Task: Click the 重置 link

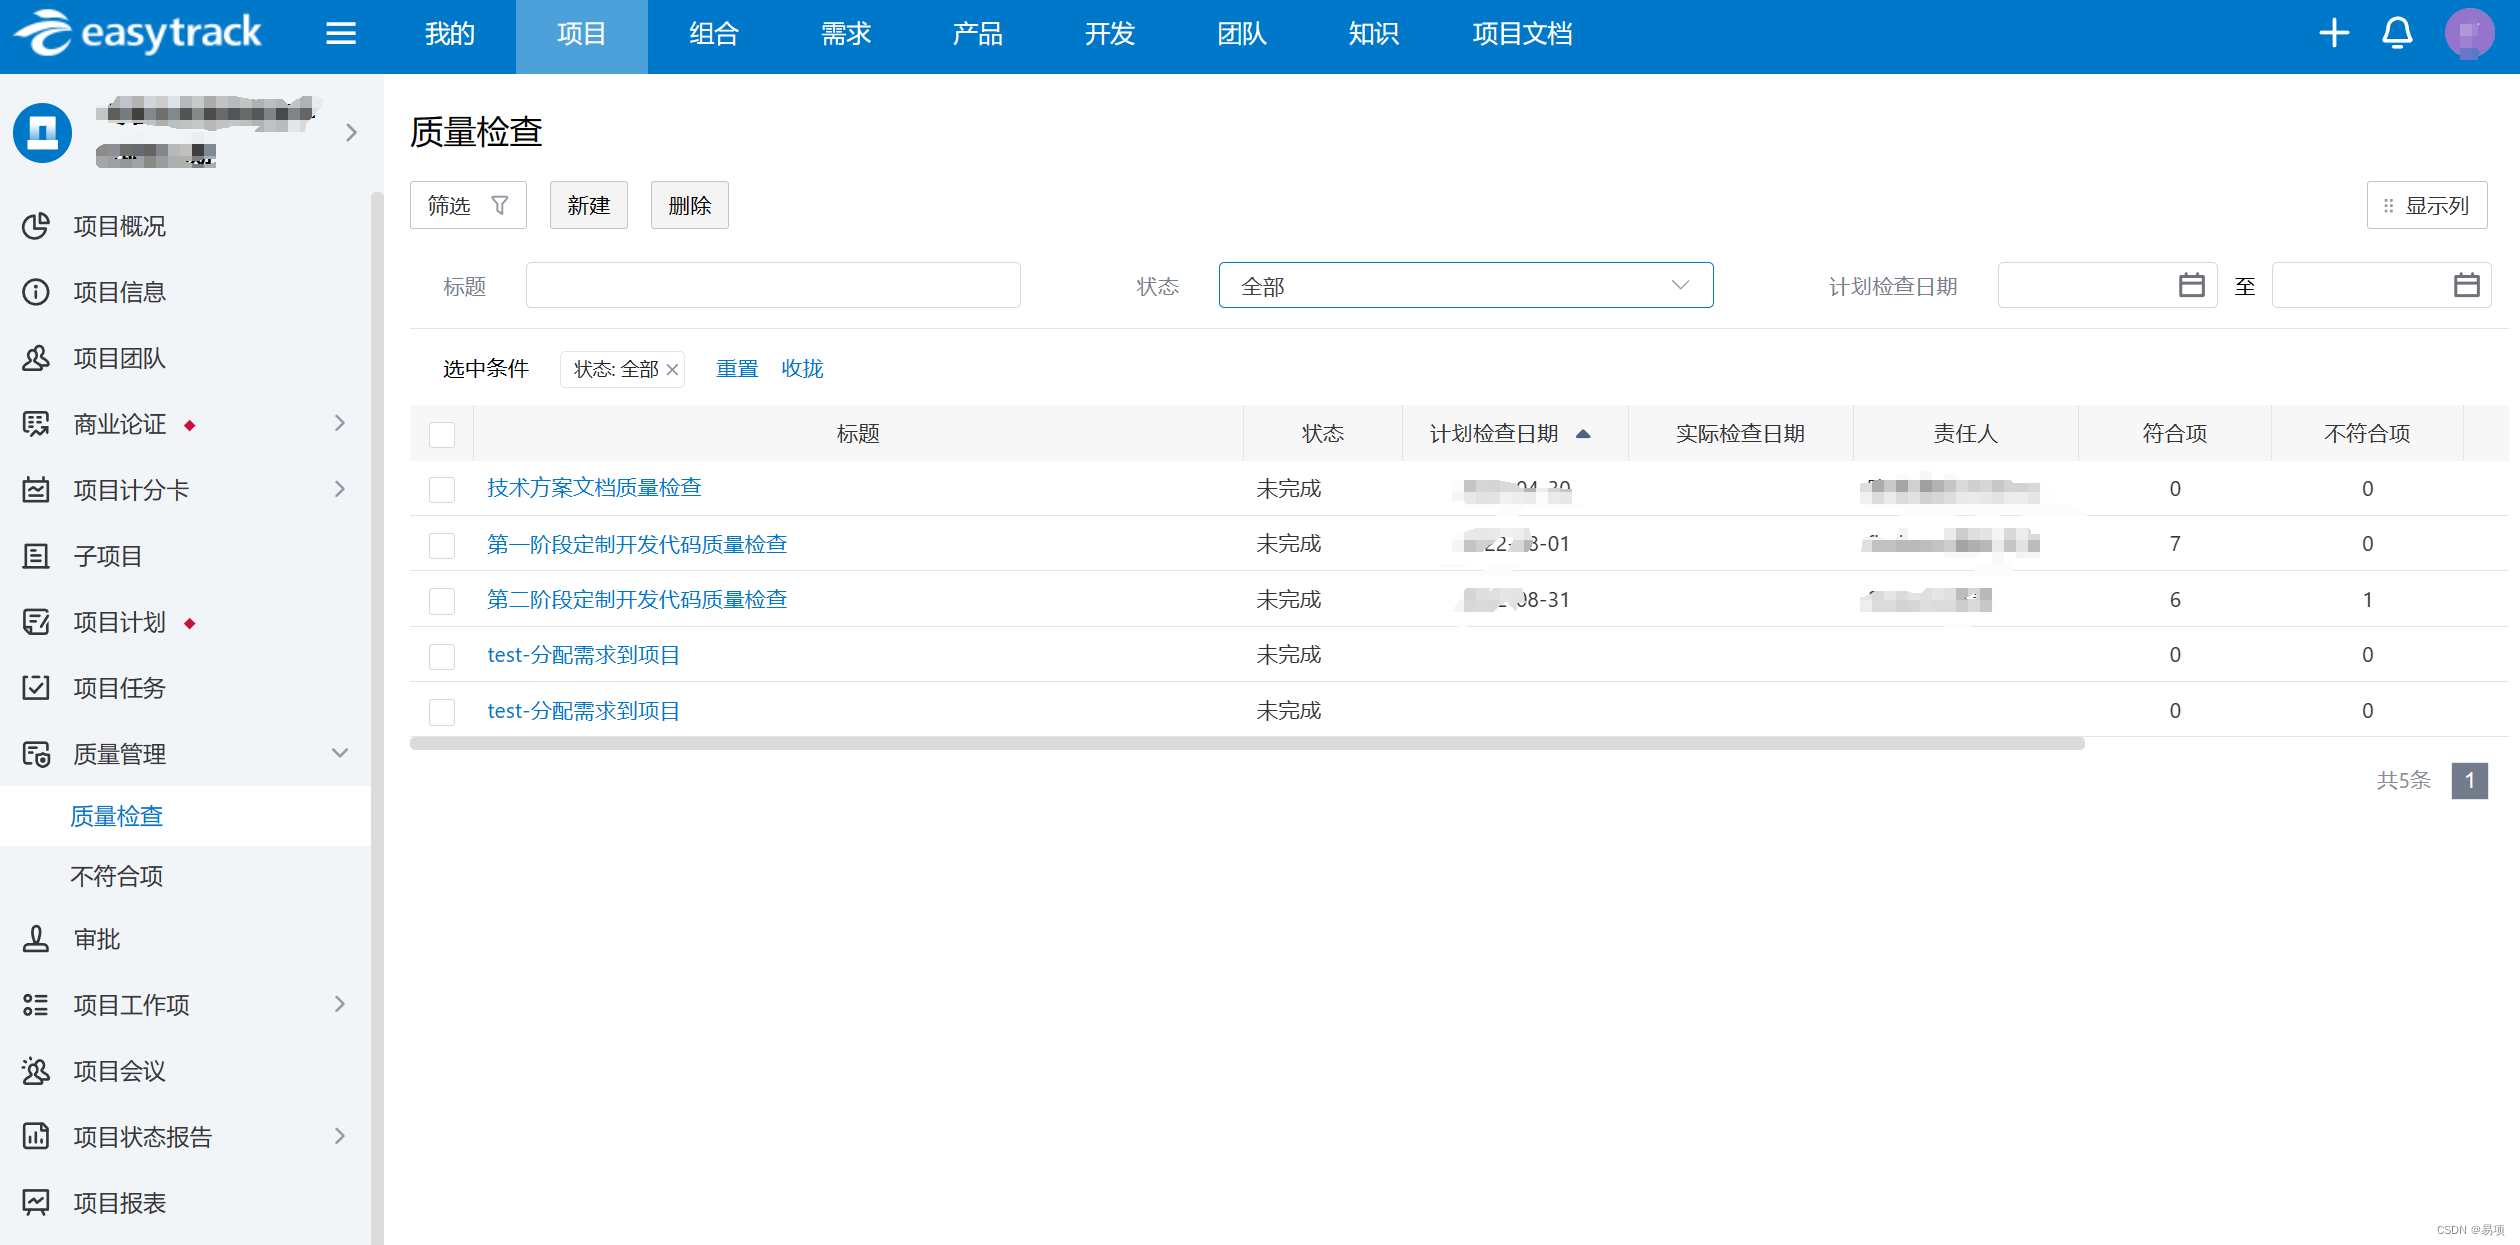Action: tap(737, 369)
